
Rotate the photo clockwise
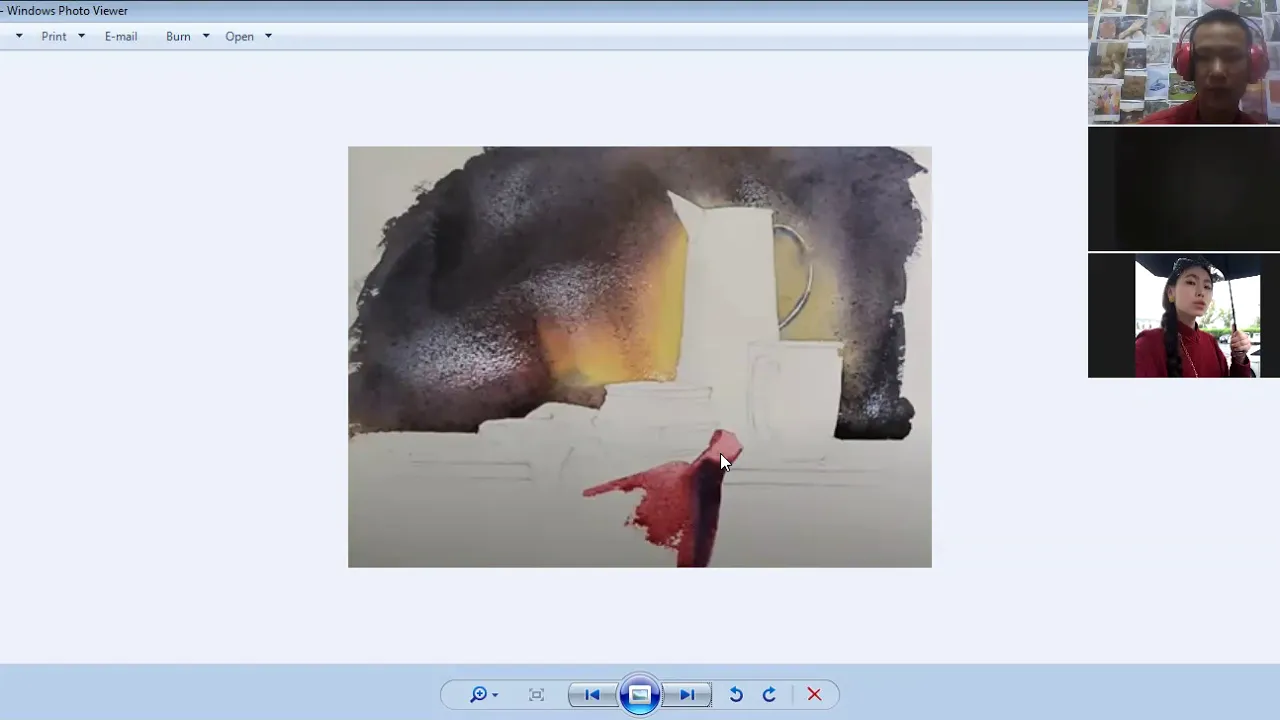tap(769, 695)
